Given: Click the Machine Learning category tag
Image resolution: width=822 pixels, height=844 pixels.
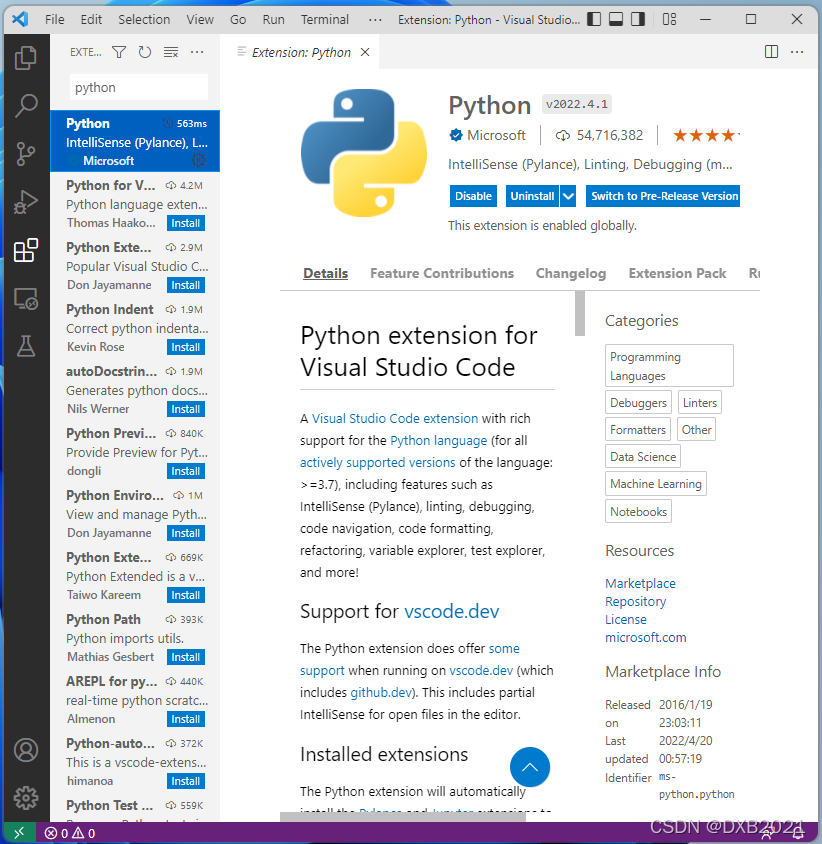Looking at the screenshot, I should coord(656,483).
